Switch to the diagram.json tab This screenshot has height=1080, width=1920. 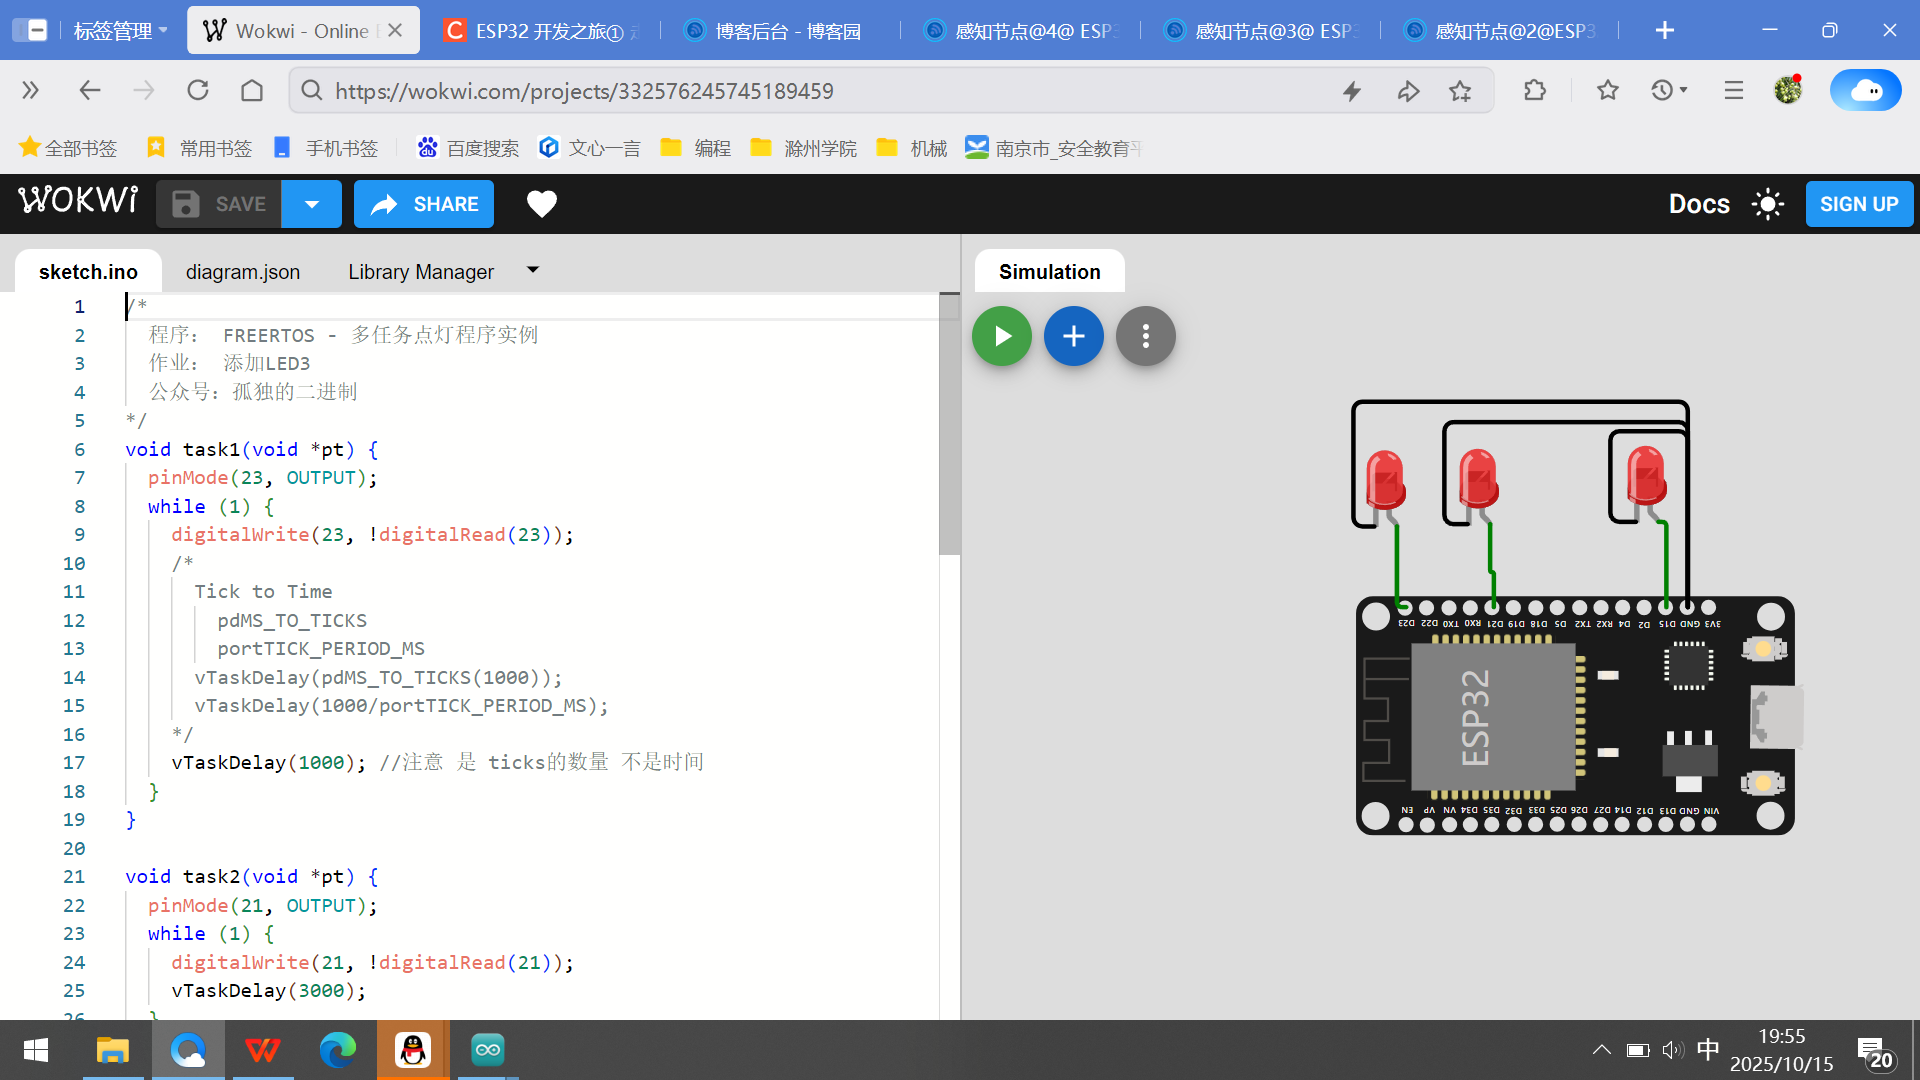click(243, 272)
